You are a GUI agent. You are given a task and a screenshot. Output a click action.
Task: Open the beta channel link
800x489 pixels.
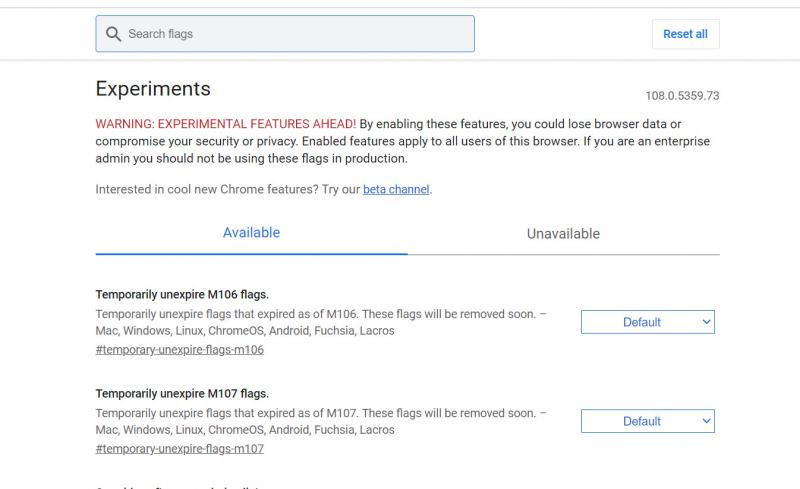click(396, 189)
